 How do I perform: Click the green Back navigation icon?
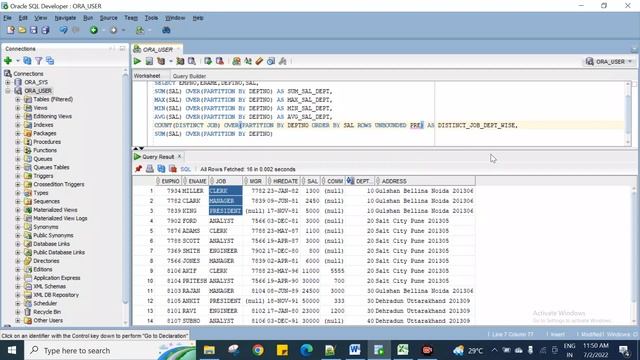pos(94,30)
